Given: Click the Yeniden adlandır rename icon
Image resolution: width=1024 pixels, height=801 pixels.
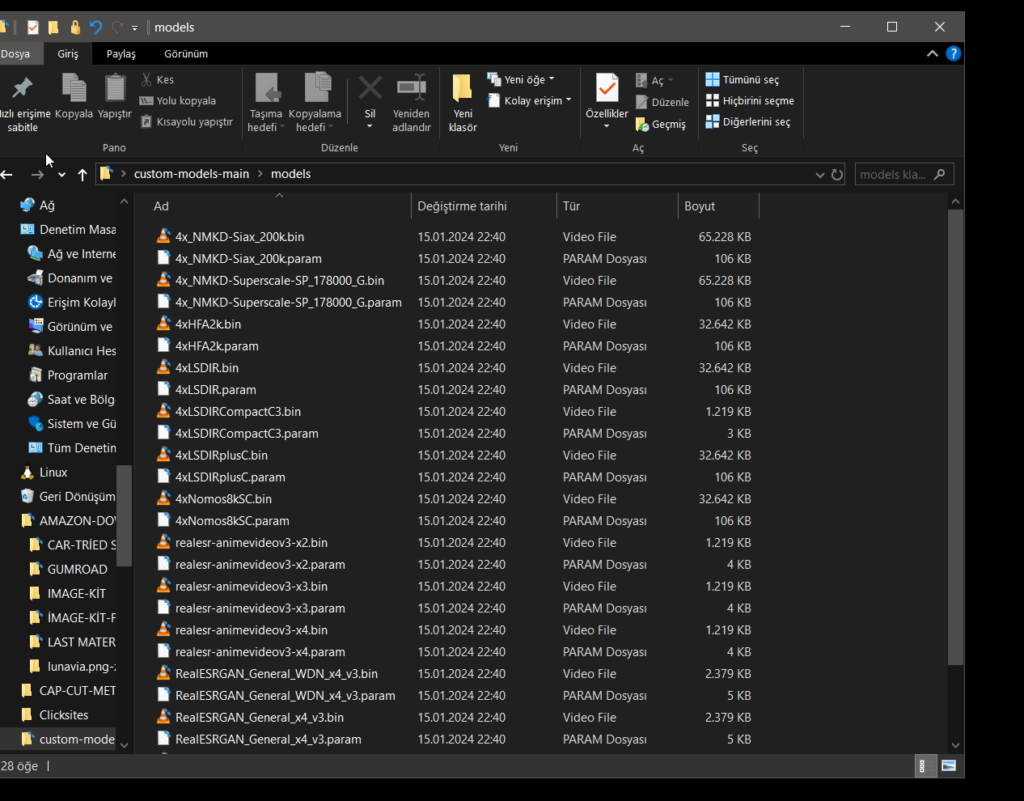Looking at the screenshot, I should tap(411, 87).
